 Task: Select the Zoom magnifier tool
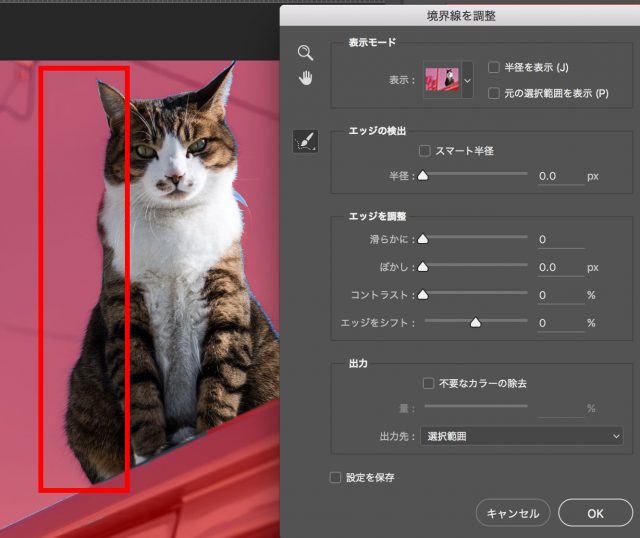(305, 53)
